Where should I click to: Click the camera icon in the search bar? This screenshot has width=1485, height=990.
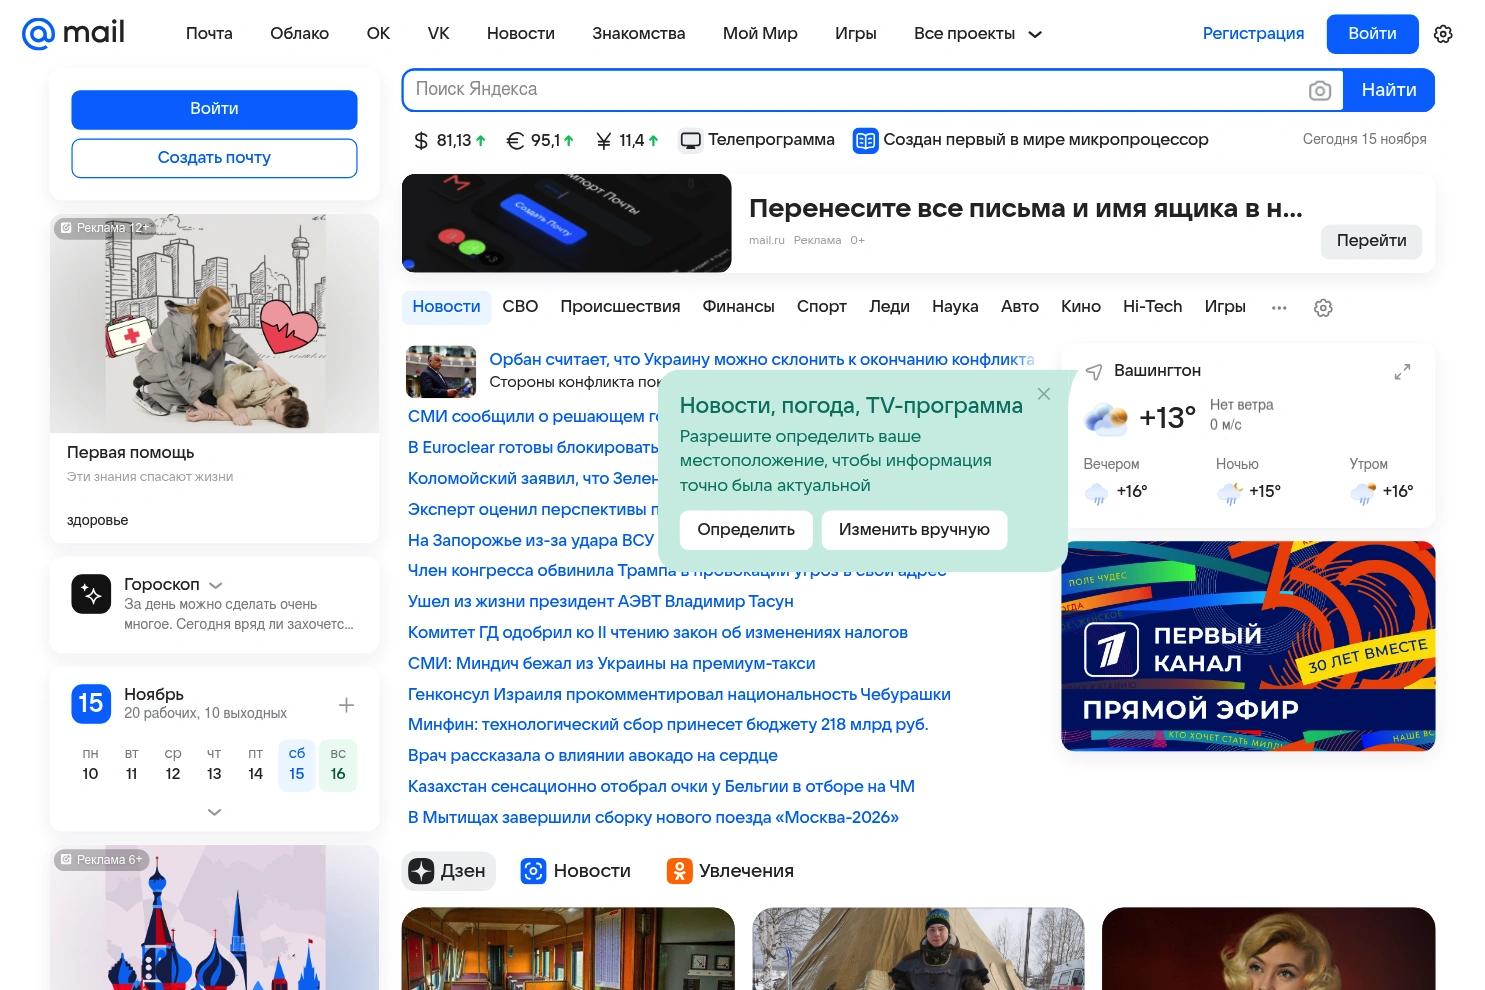[x=1320, y=90]
